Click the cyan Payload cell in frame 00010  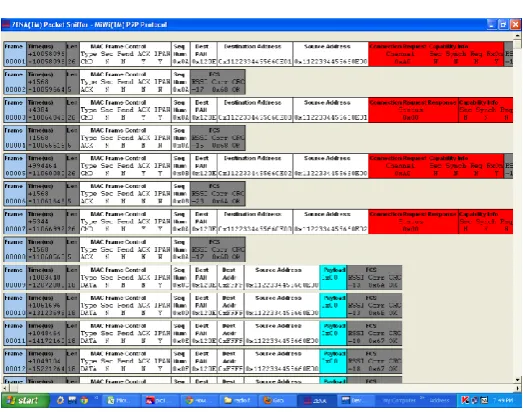[x=333, y=305]
